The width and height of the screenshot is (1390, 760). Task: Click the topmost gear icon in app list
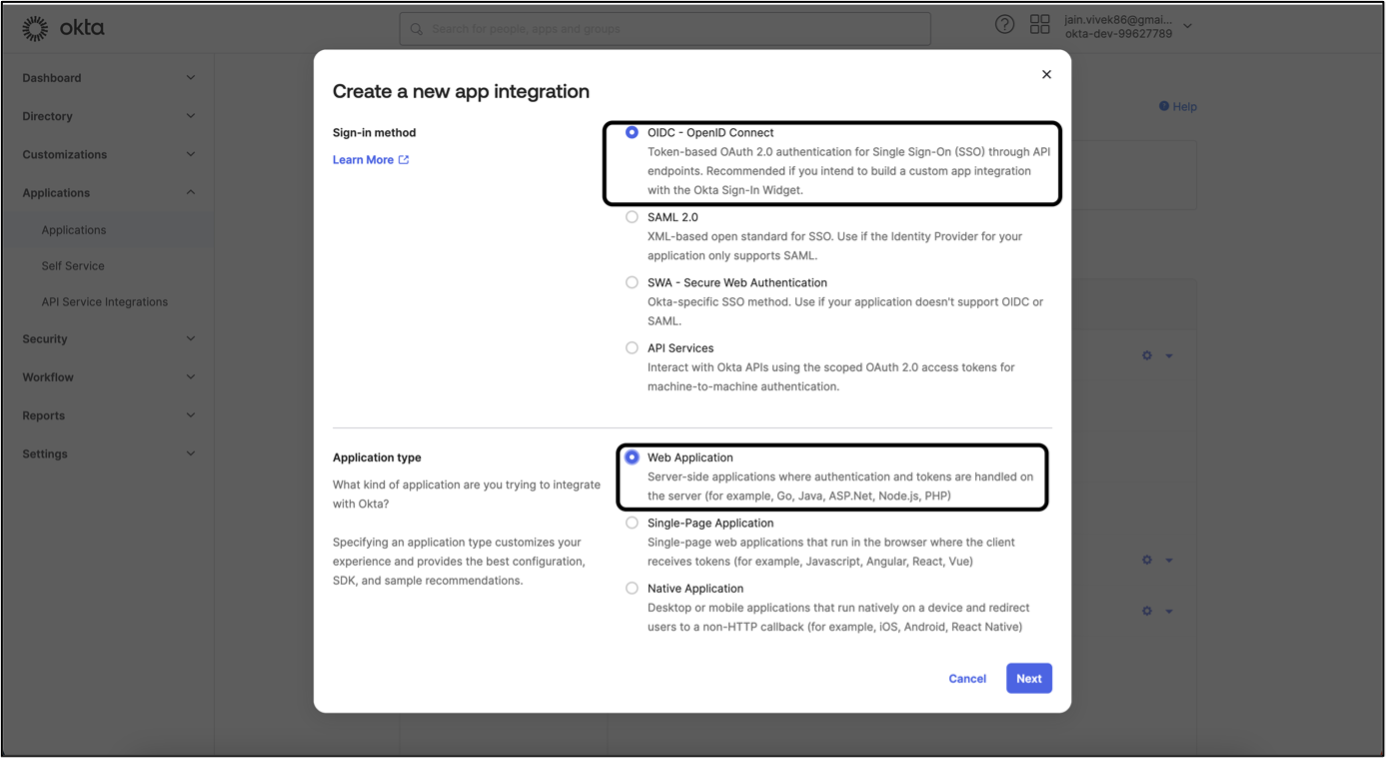1147,356
